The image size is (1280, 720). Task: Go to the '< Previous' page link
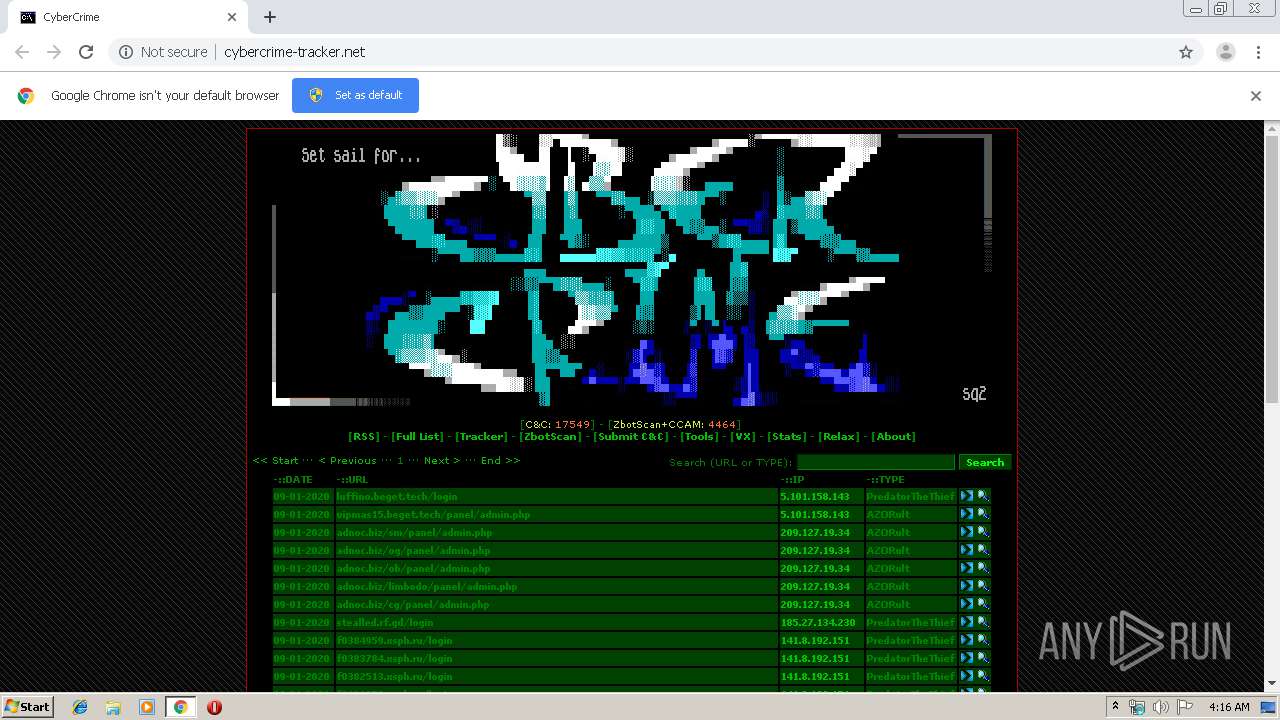(x=347, y=460)
